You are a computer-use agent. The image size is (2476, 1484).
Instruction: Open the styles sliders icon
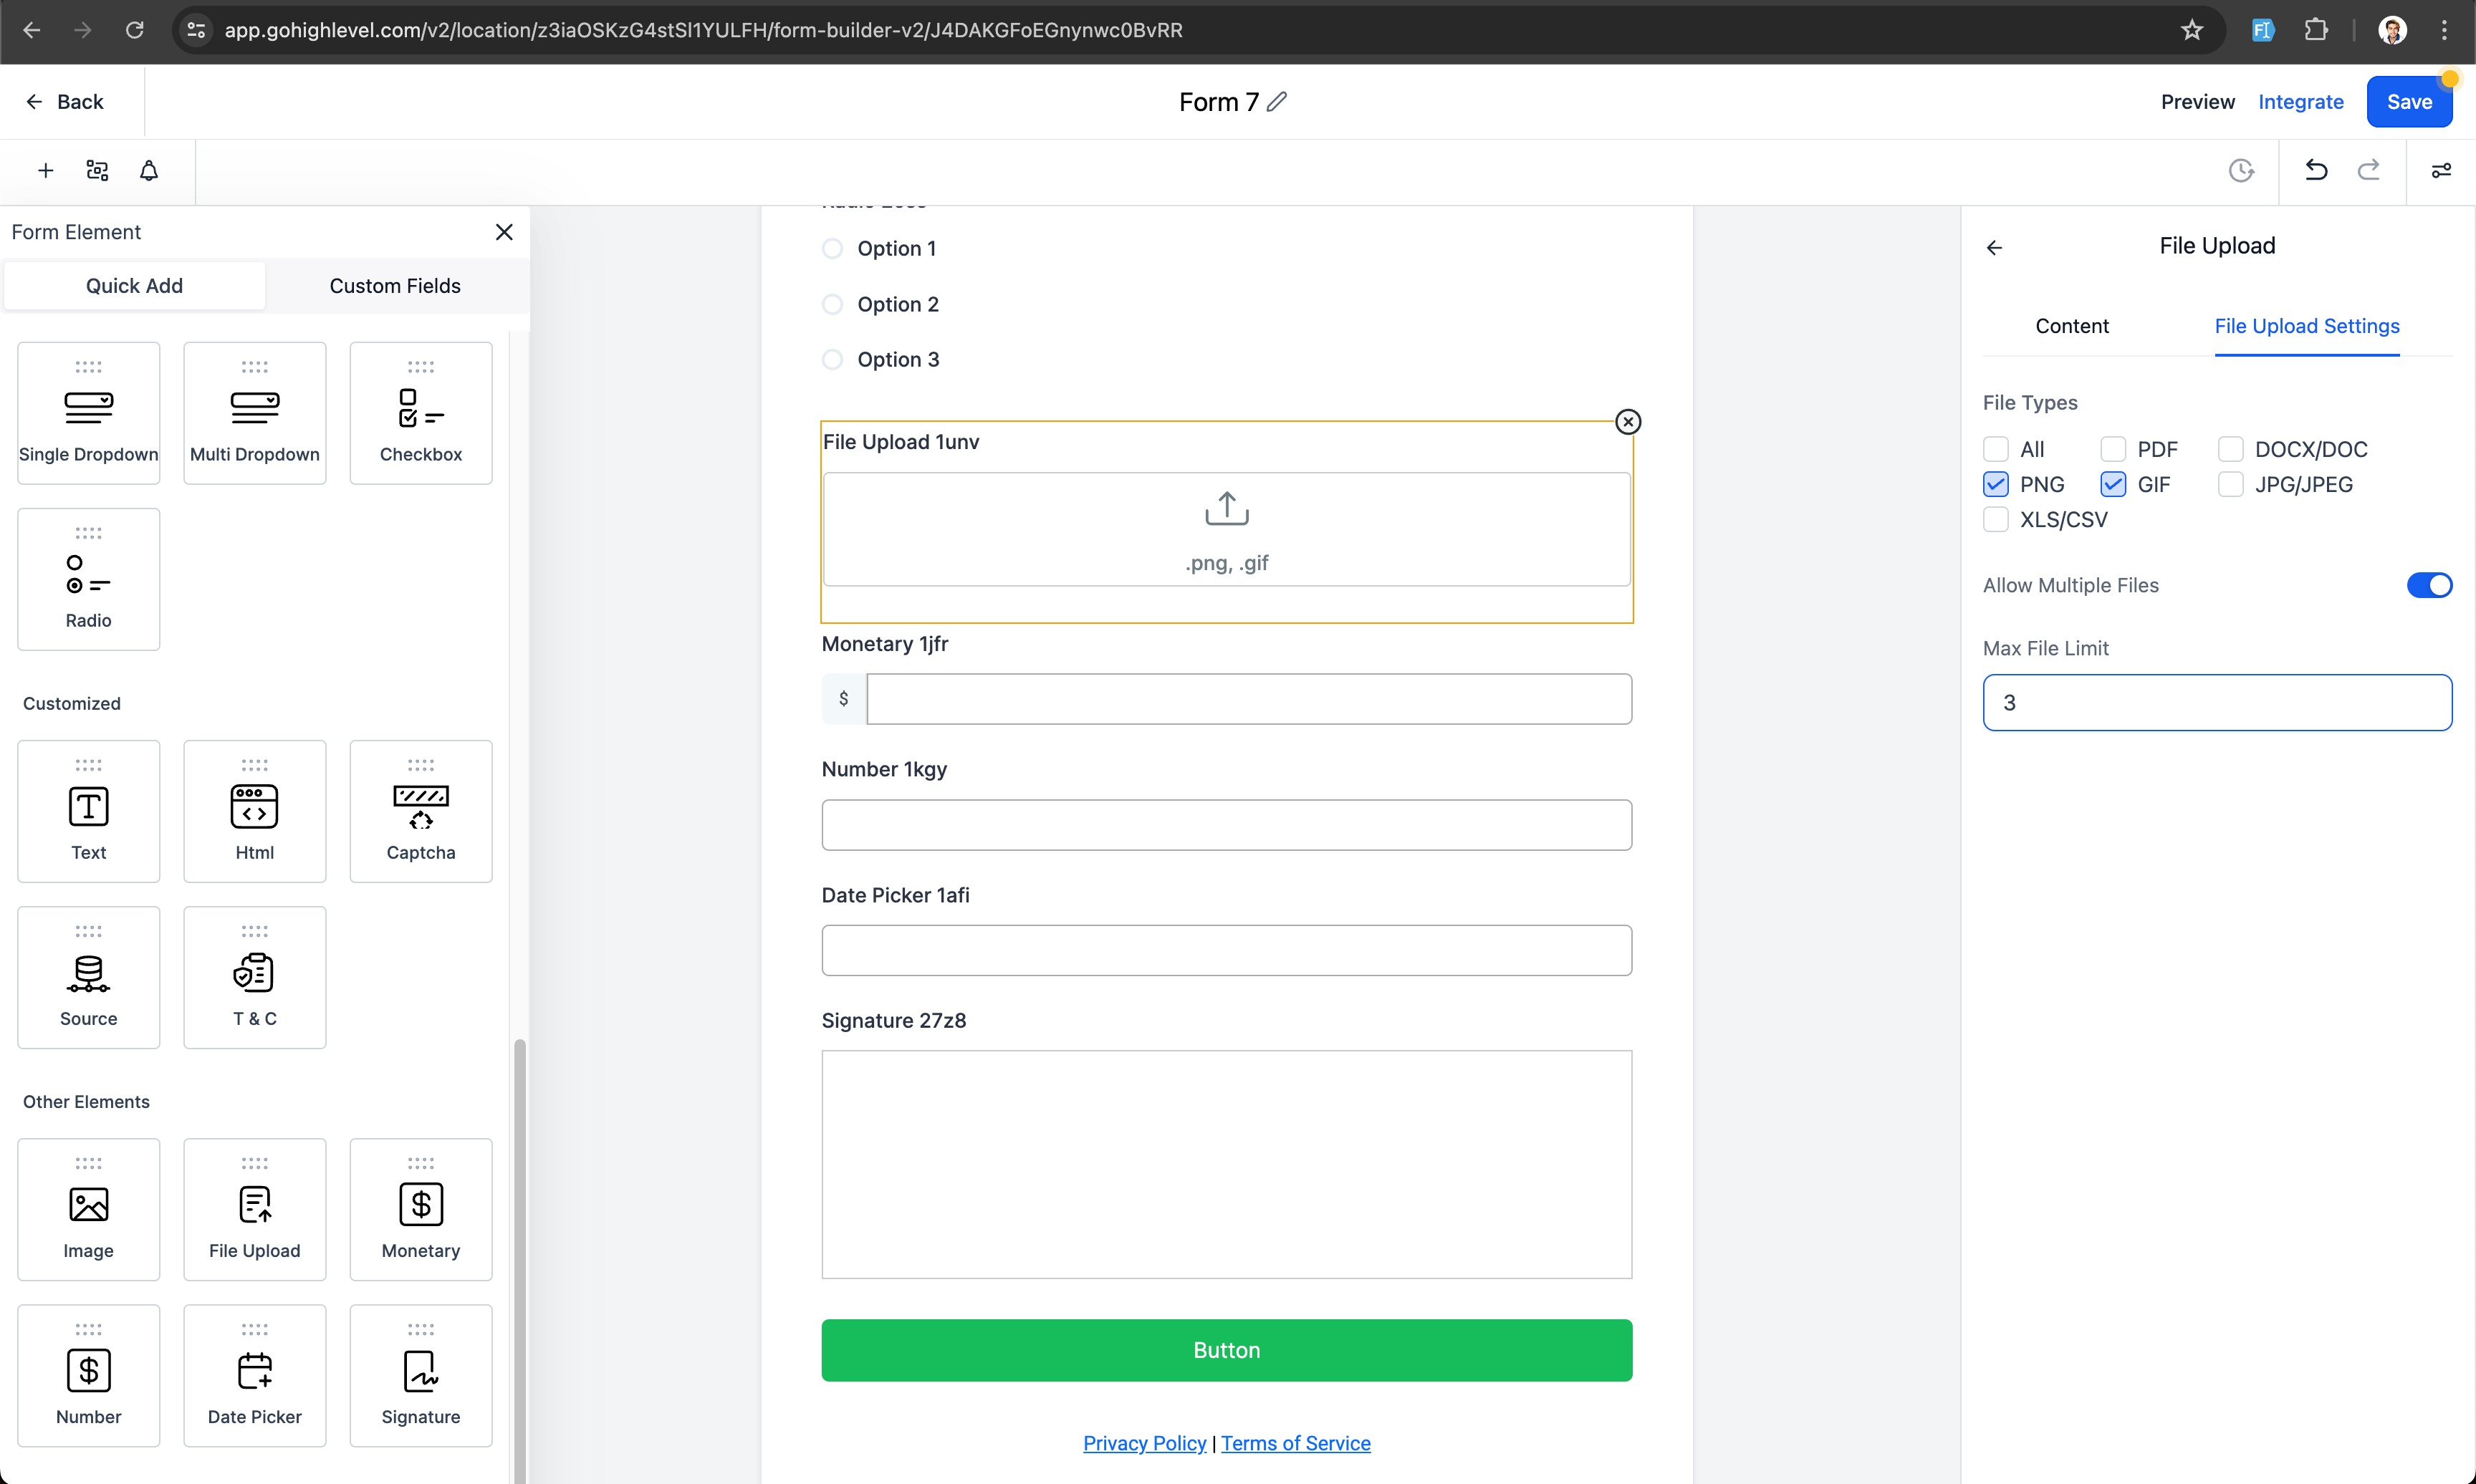tap(2440, 171)
